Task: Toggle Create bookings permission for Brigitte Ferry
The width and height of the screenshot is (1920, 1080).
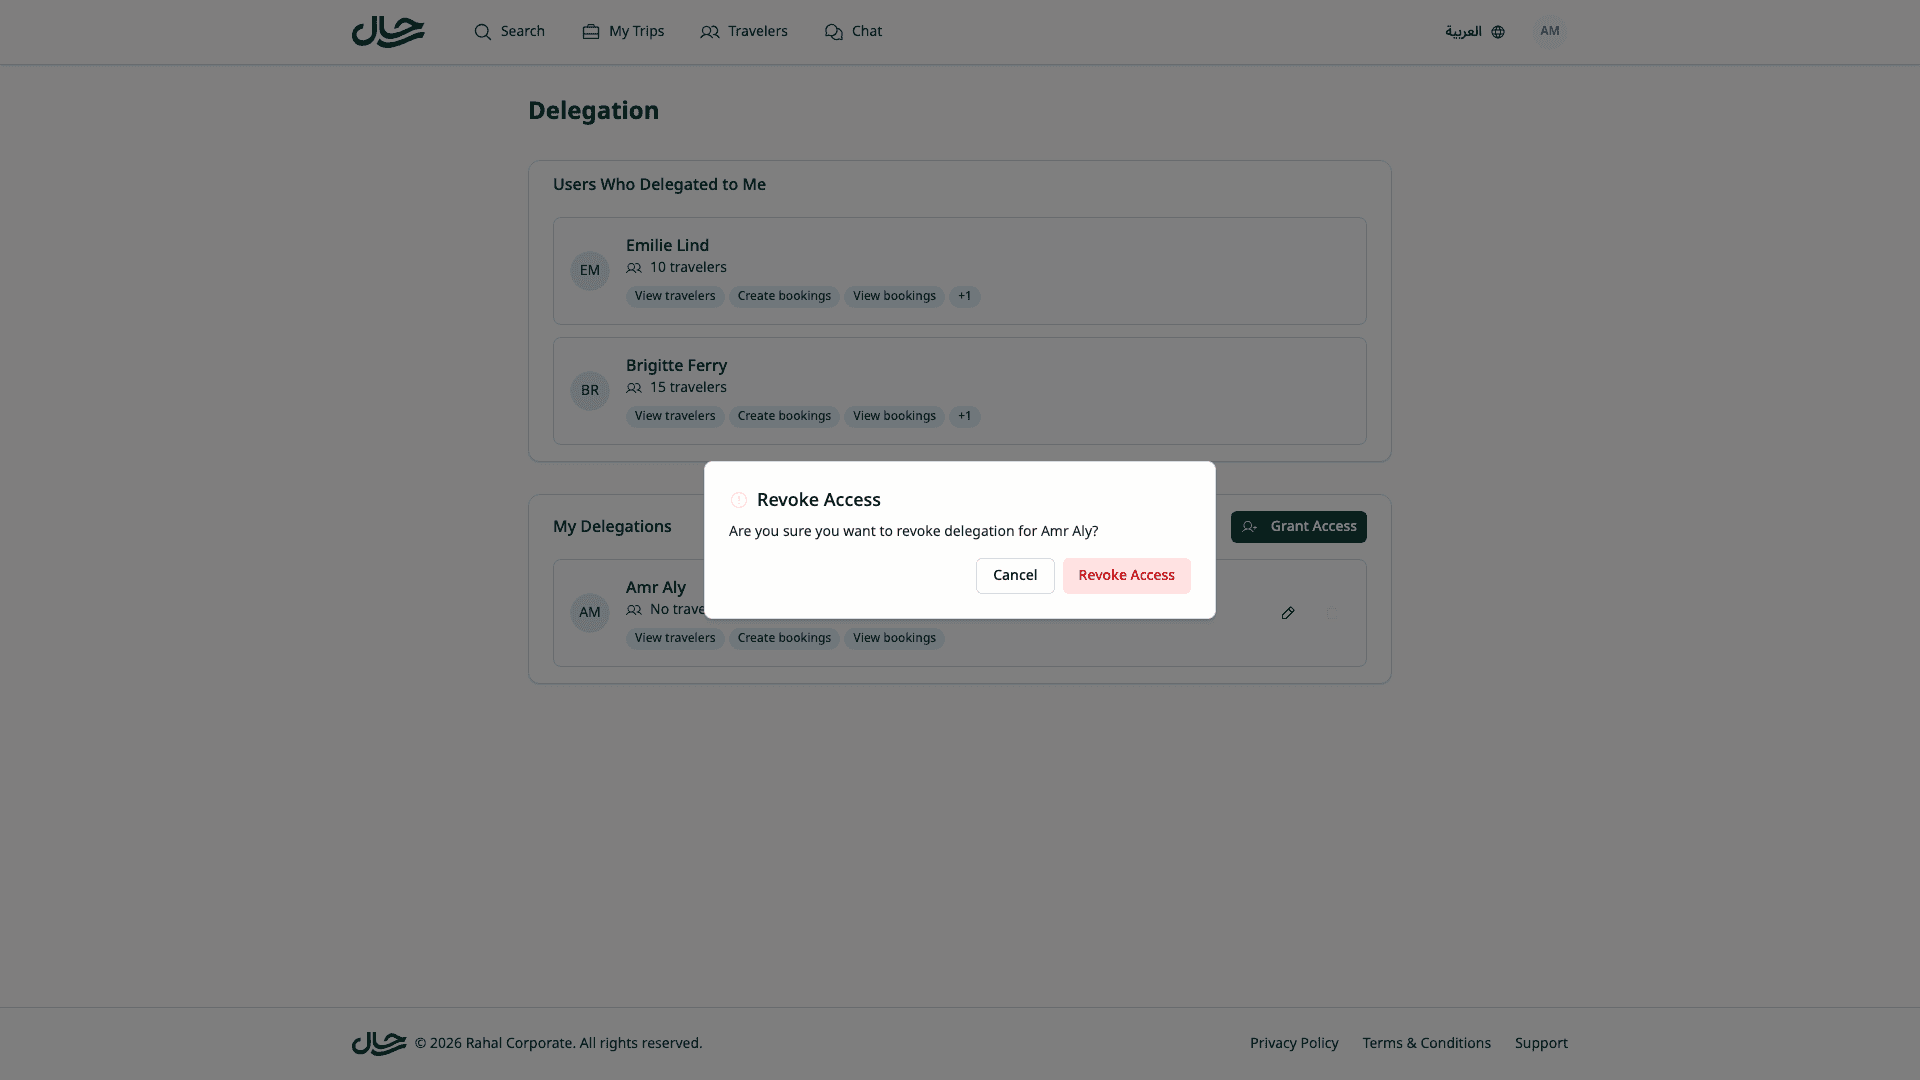Action: (x=784, y=416)
